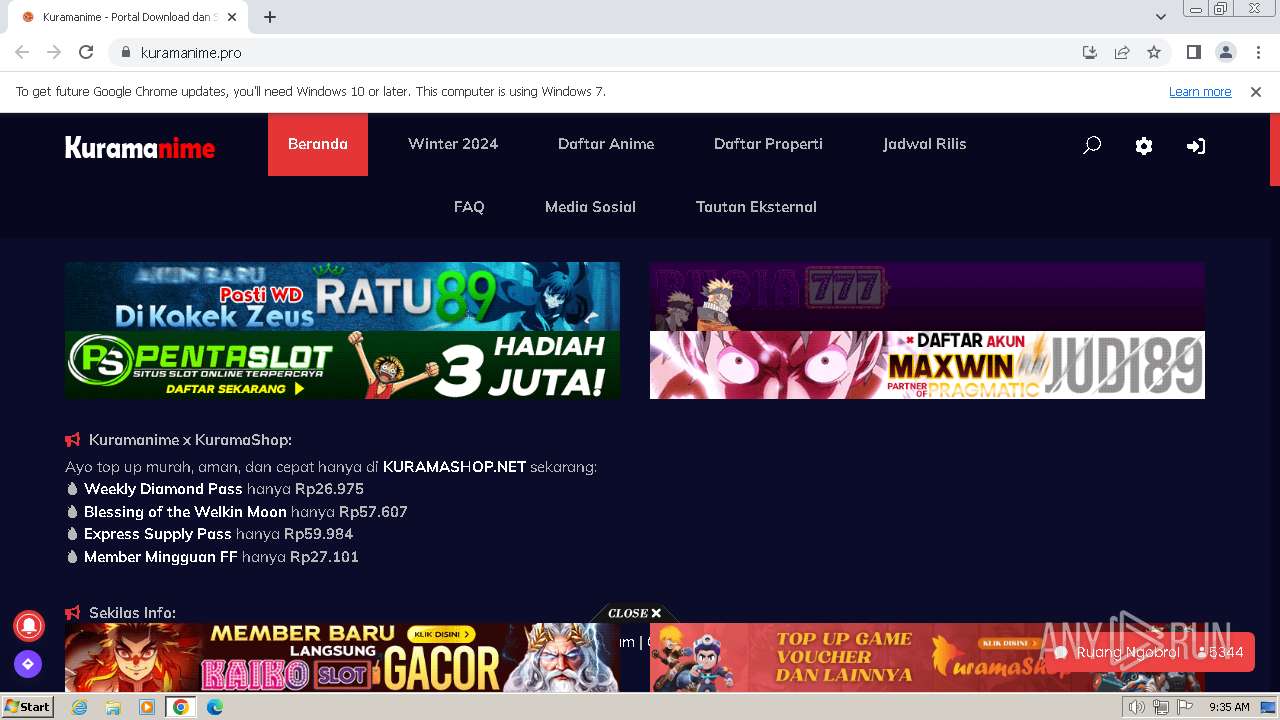Viewport: 1280px width, 720px height.
Task: Click Member Mingguan FF offer
Action: 160,557
